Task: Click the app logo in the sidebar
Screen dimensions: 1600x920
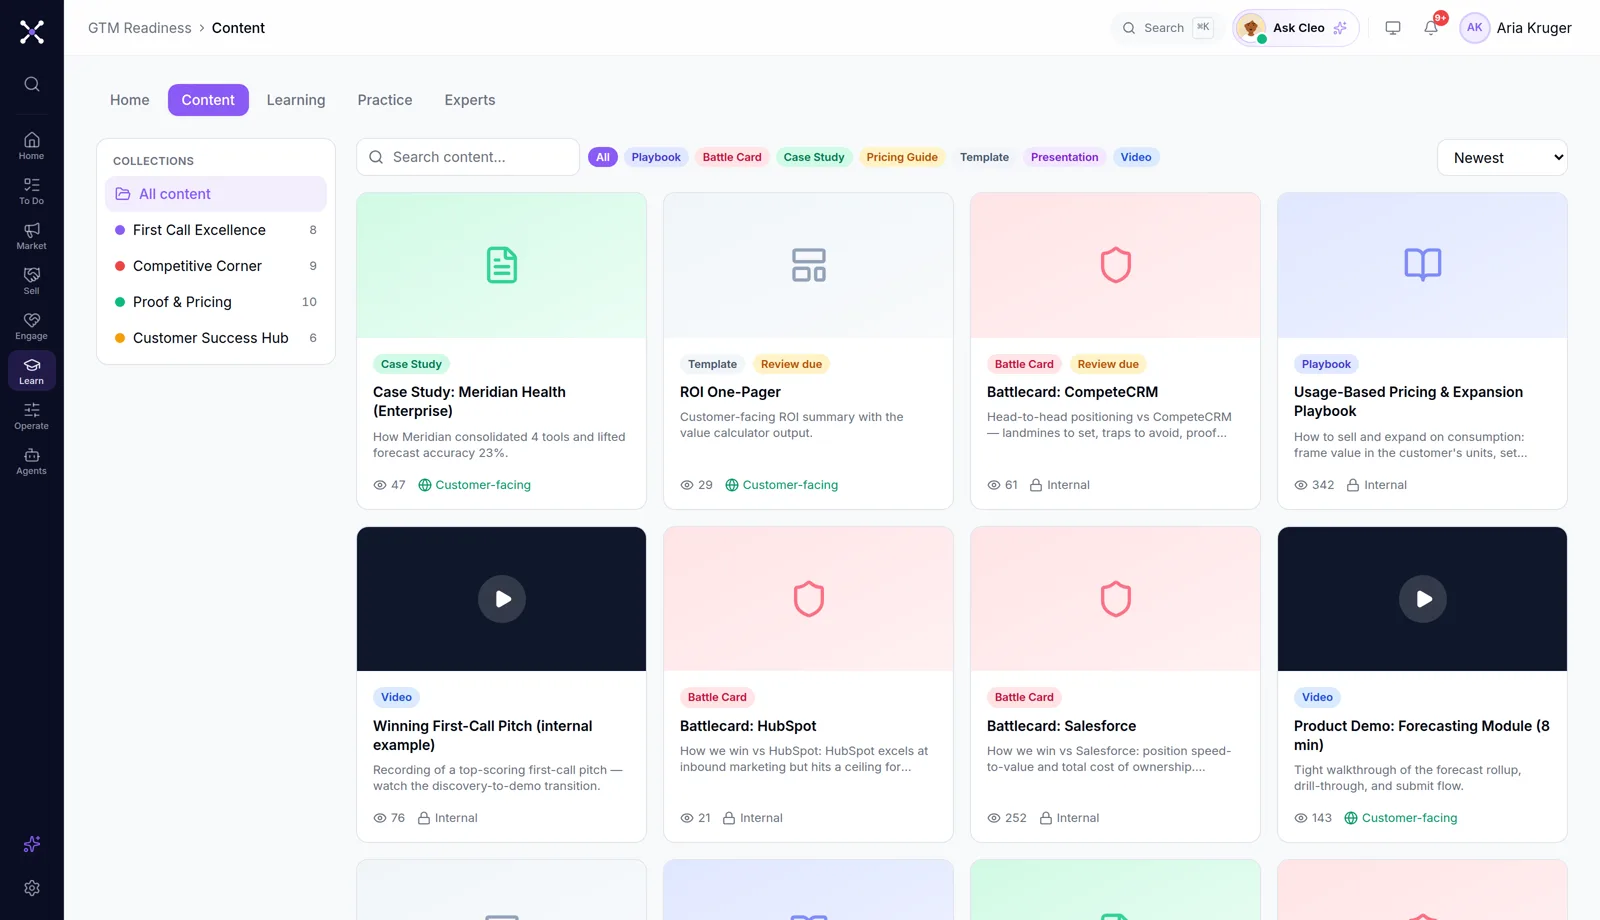Action: (x=32, y=32)
